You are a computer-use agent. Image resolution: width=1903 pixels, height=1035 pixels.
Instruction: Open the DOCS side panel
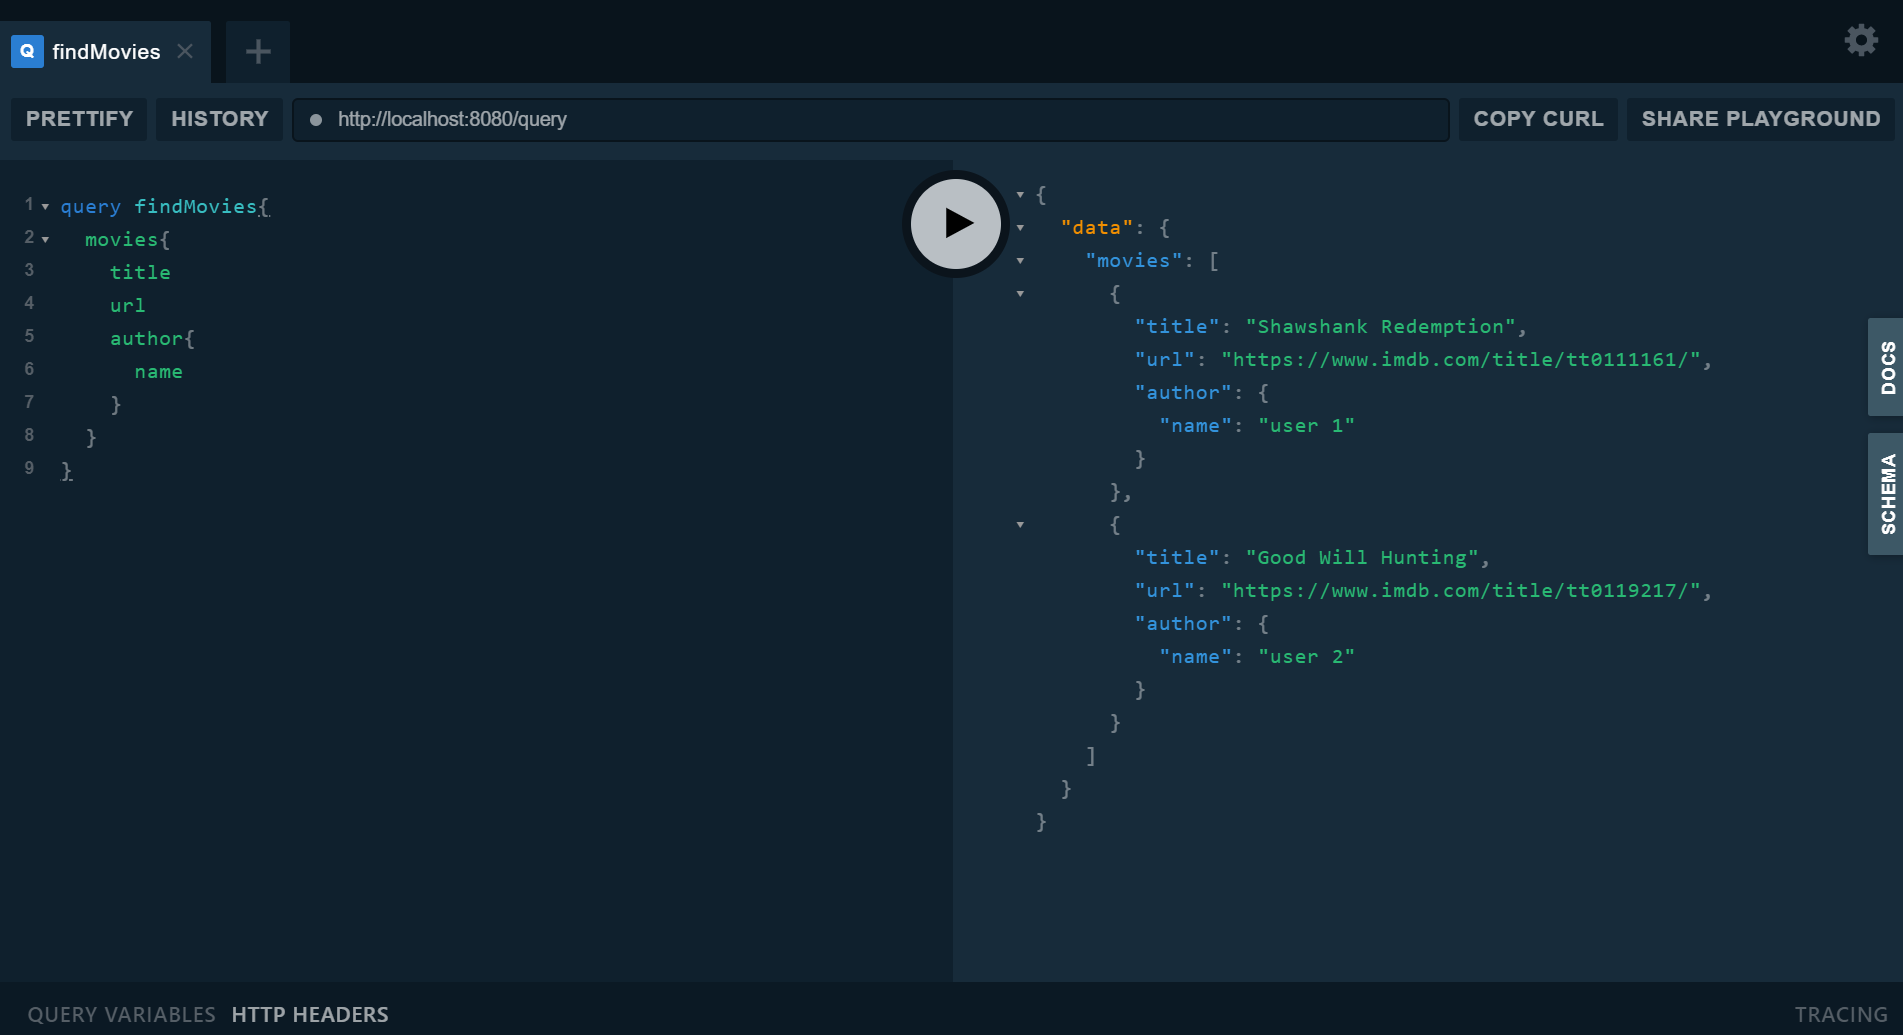[1886, 367]
